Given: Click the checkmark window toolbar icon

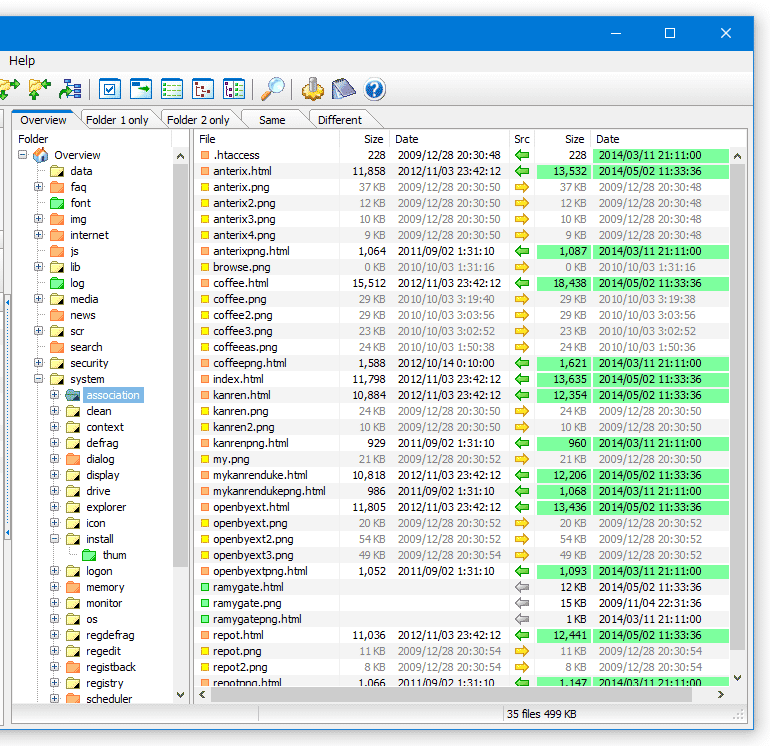Looking at the screenshot, I should click(x=110, y=89).
